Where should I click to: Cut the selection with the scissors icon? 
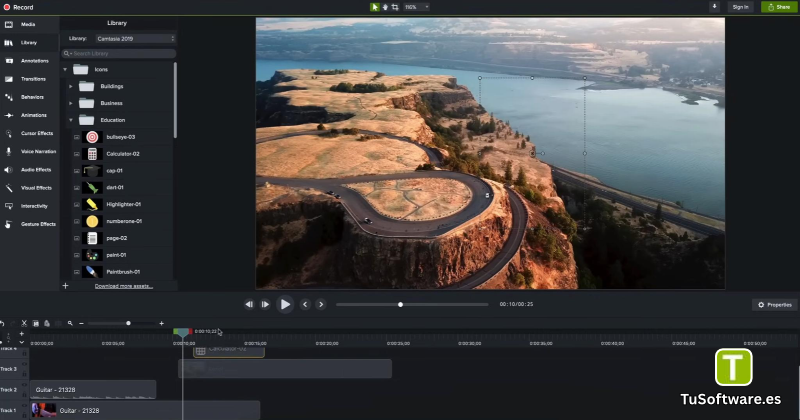(24, 323)
